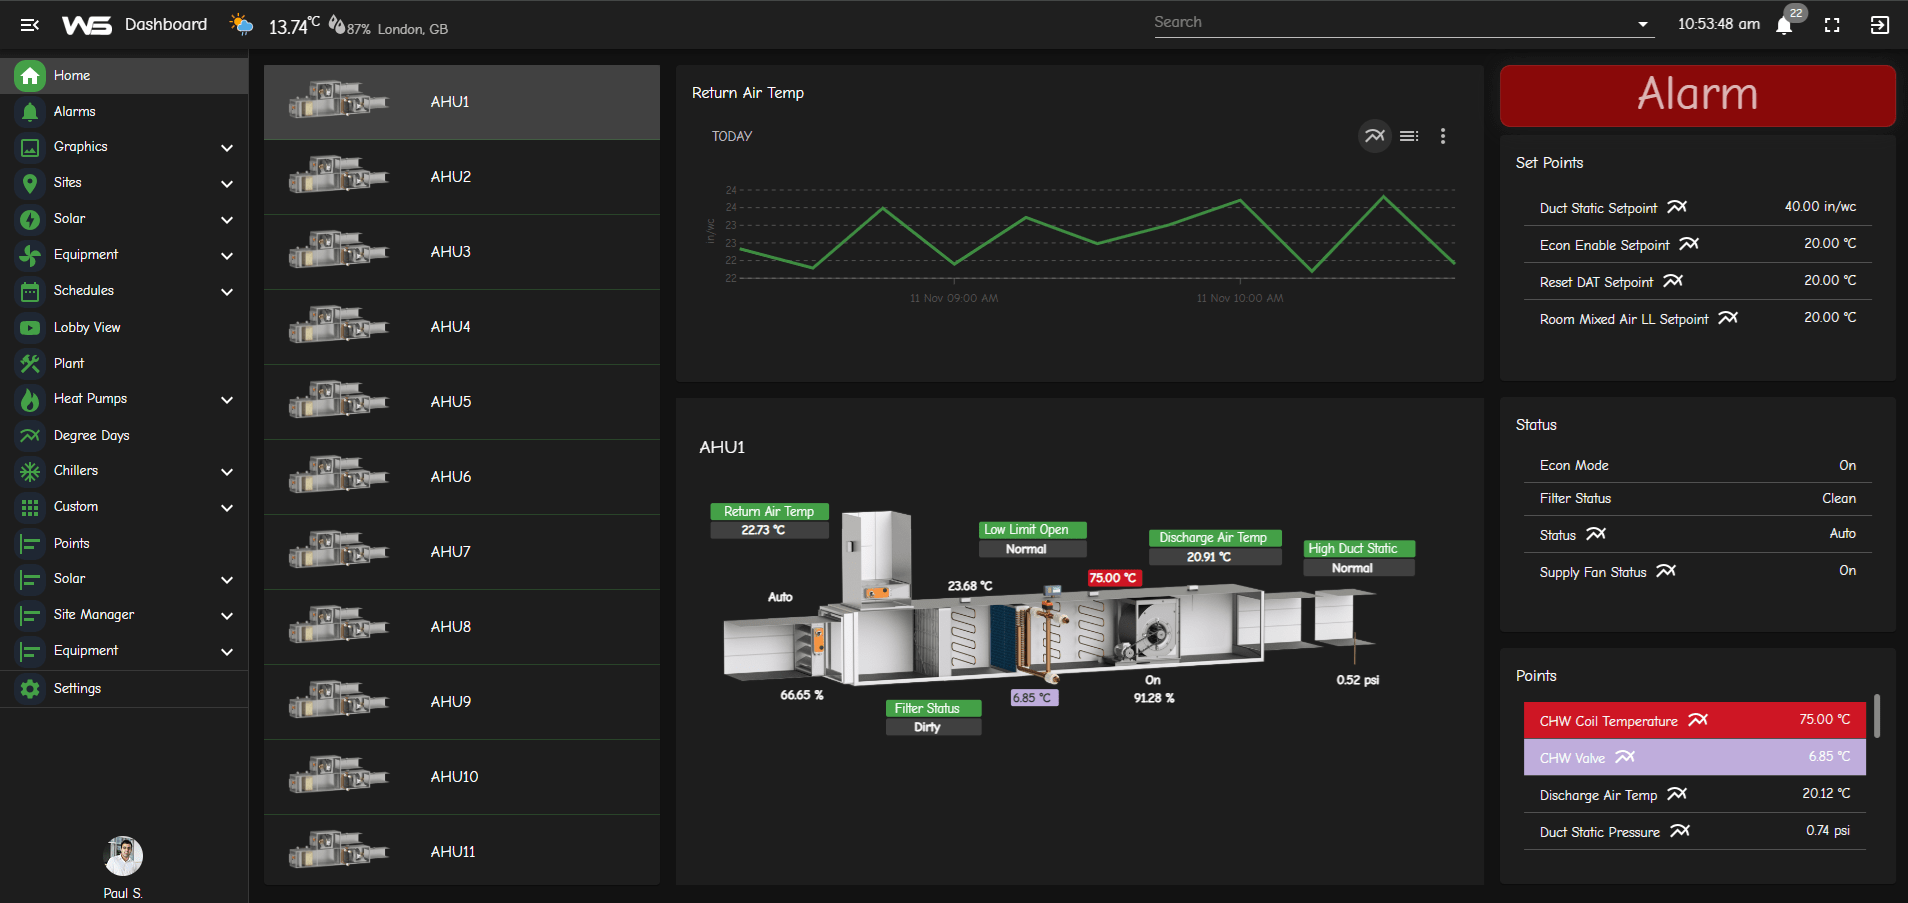Click the Settings gear in the sidebar
This screenshot has width=1908, height=903.
30,689
